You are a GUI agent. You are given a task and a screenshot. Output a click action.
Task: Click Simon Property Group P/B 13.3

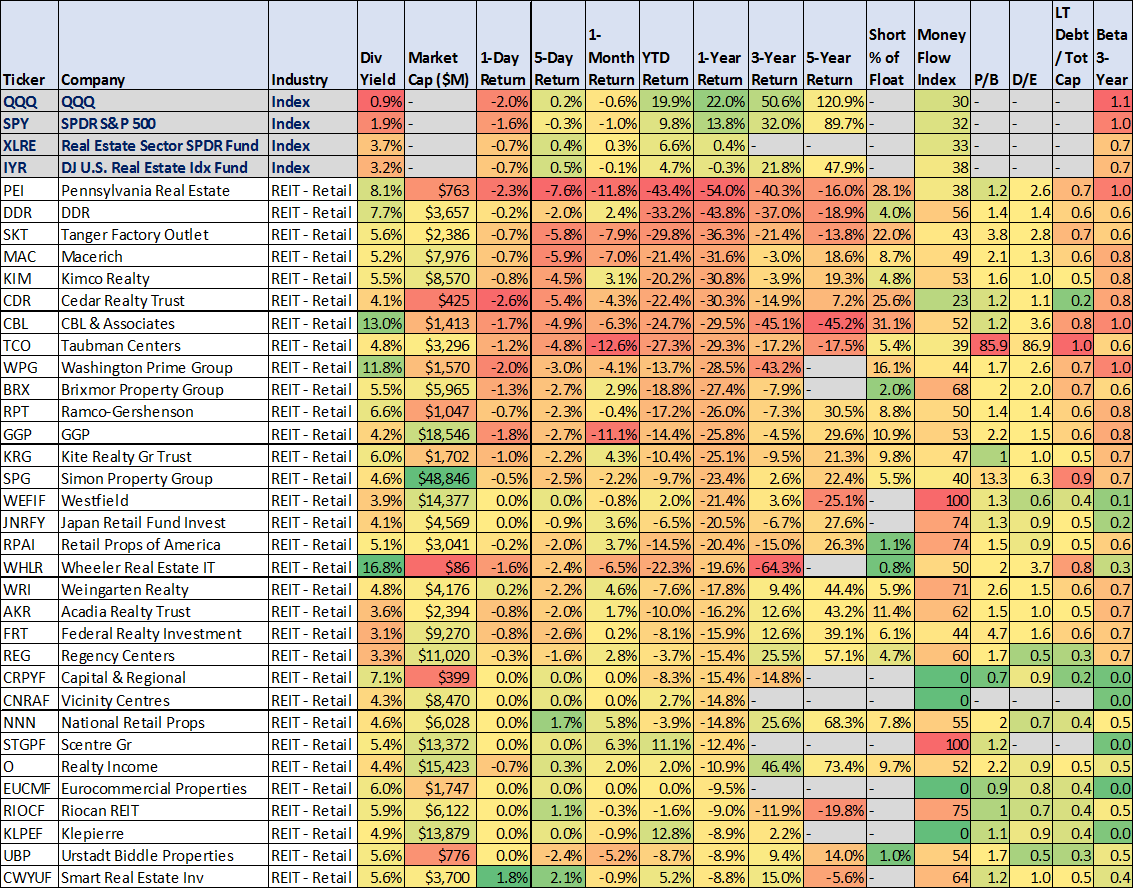point(991,478)
